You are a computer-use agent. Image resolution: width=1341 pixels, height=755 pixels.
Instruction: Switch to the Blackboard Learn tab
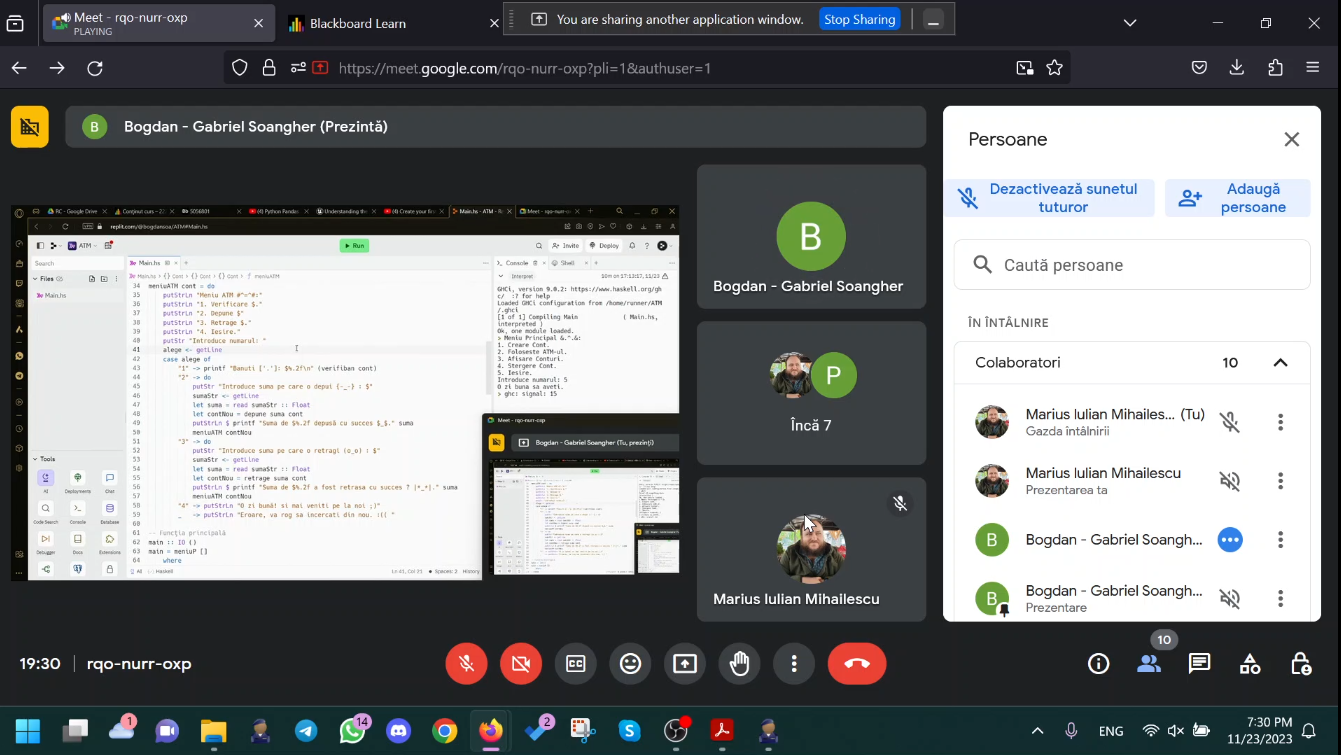click(x=357, y=23)
